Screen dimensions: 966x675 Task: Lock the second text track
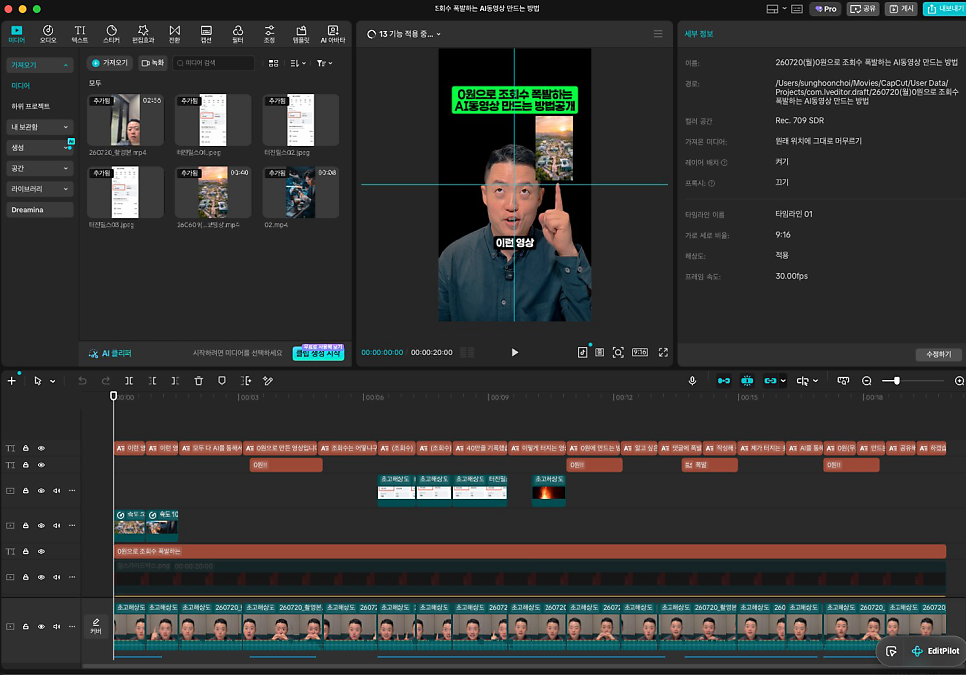coord(26,465)
